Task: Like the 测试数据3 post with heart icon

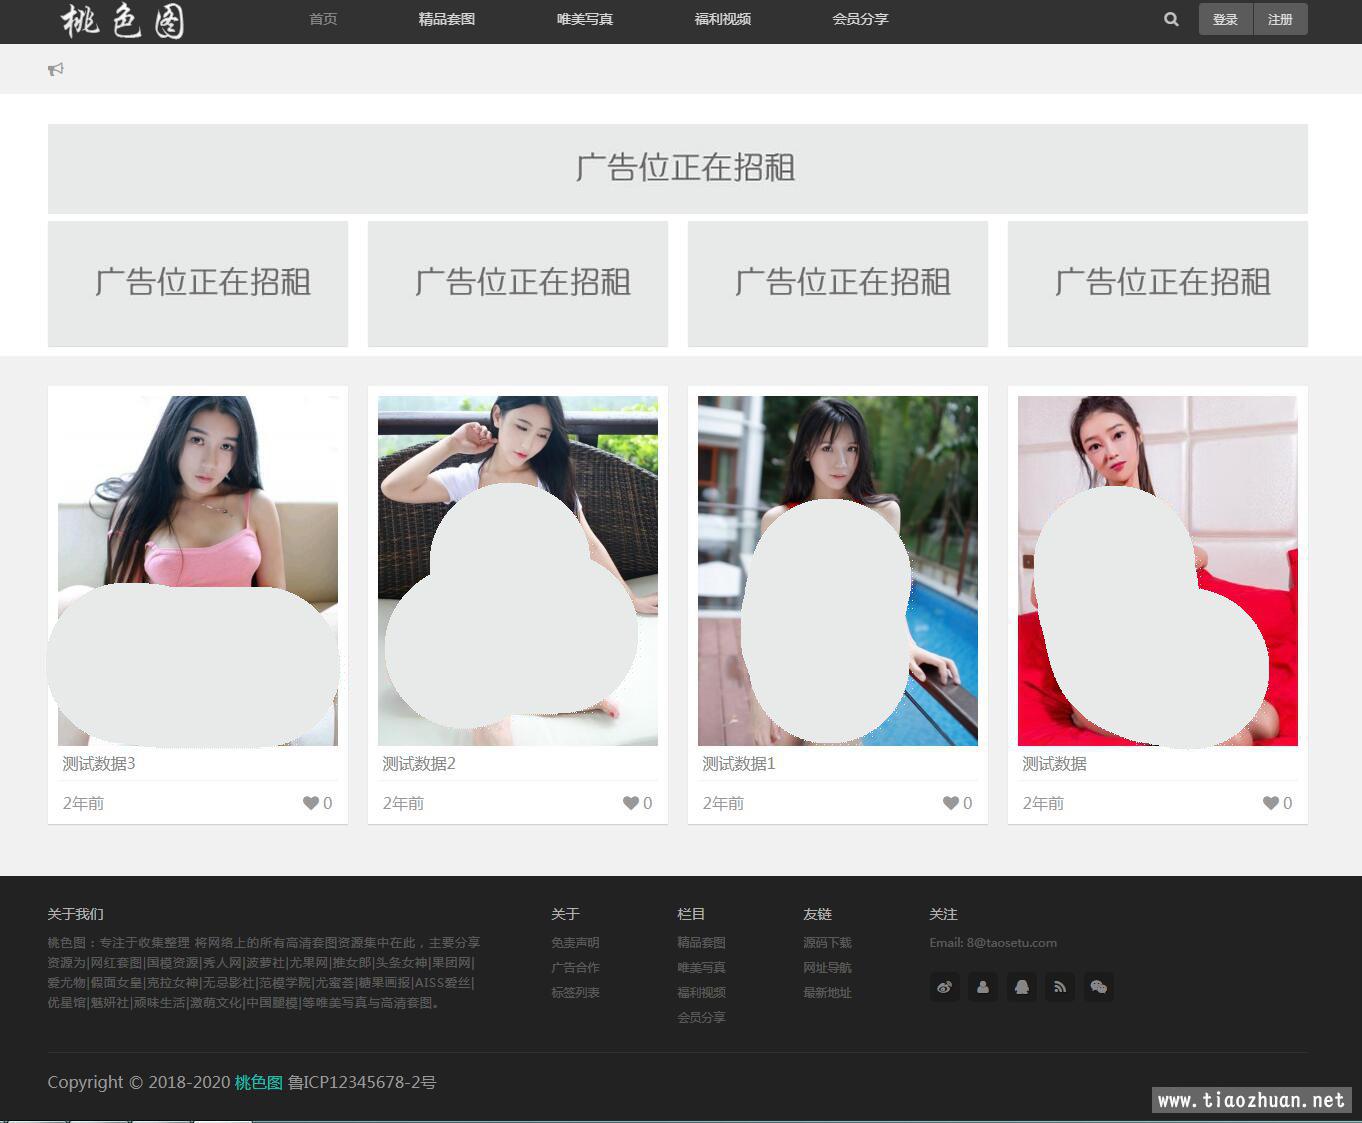Action: click(x=311, y=803)
